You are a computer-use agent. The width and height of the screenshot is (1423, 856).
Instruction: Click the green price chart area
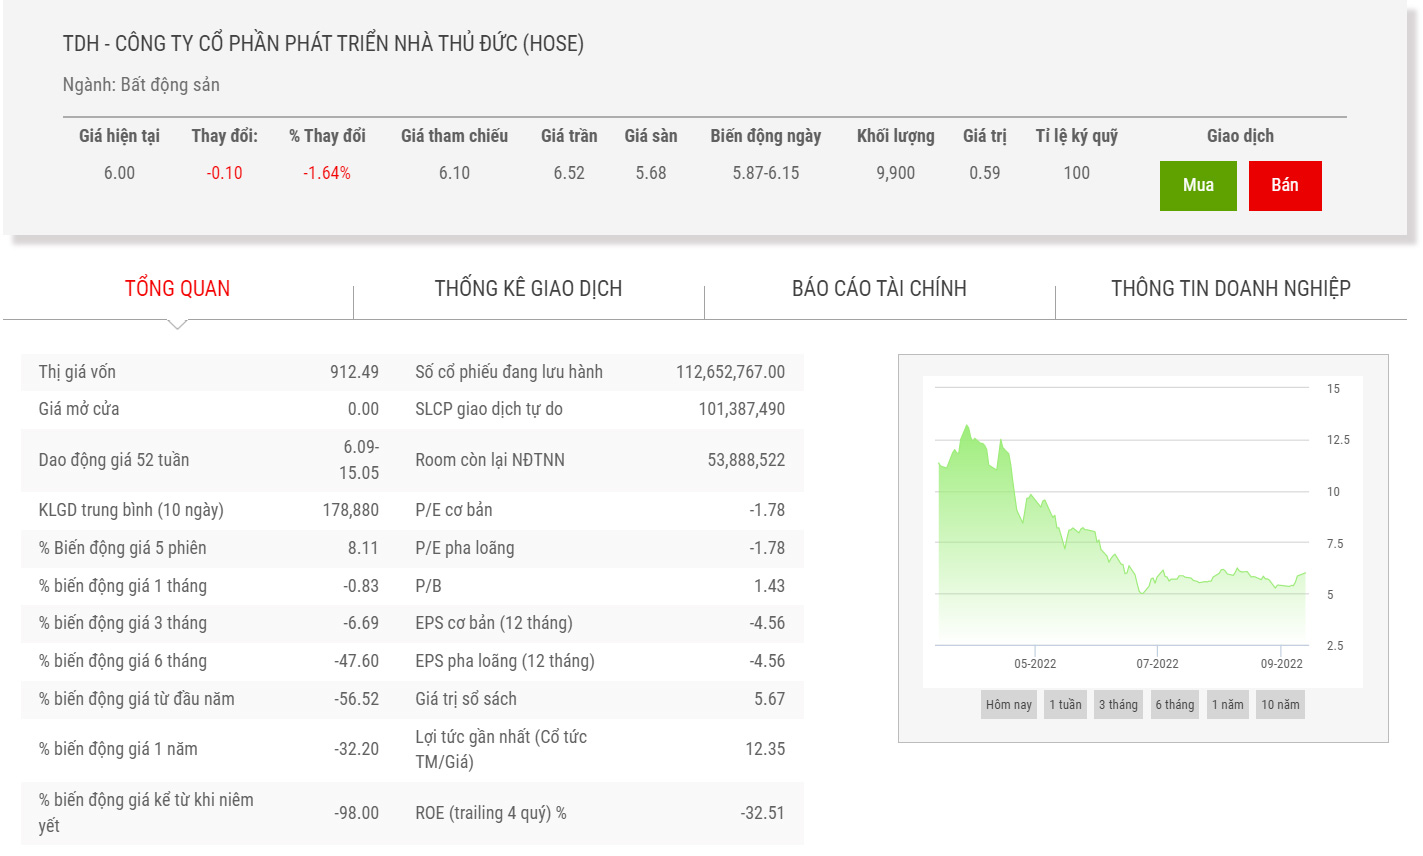[x=1100, y=560]
